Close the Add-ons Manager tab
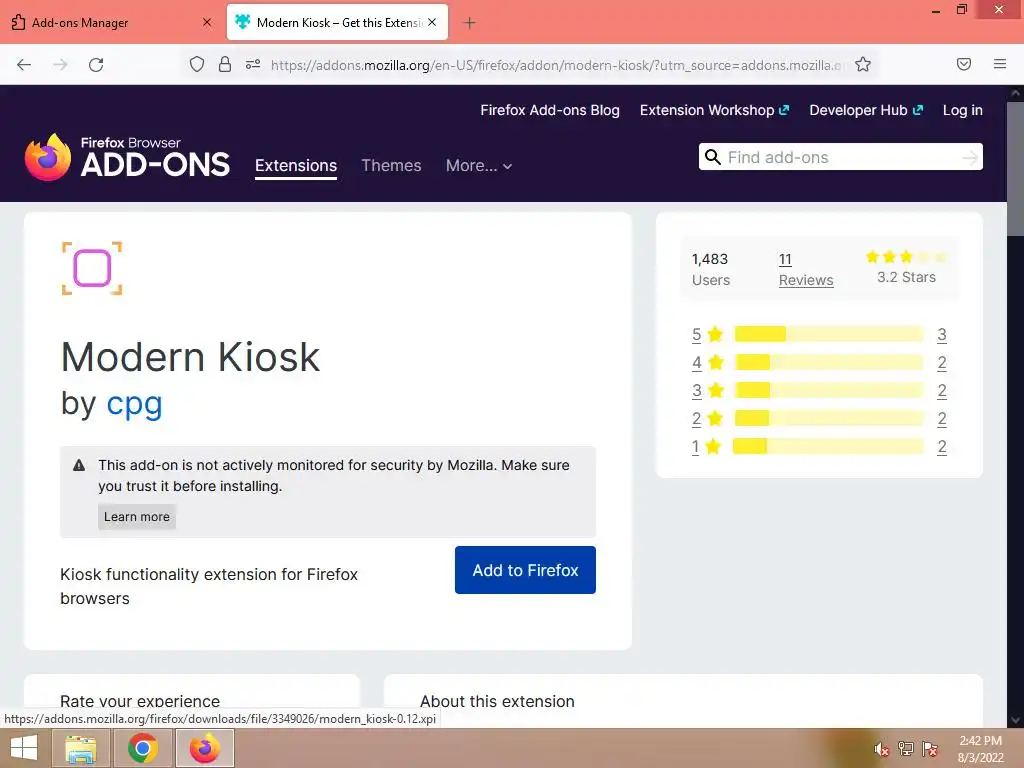This screenshot has width=1024, height=768. tap(207, 22)
